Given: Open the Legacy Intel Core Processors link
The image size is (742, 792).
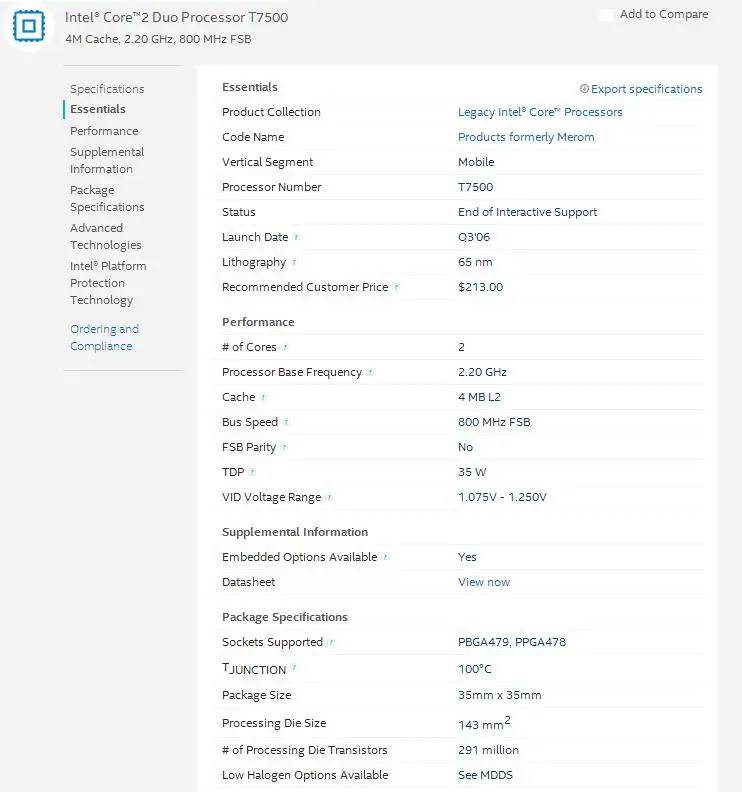Looking at the screenshot, I should tap(540, 112).
